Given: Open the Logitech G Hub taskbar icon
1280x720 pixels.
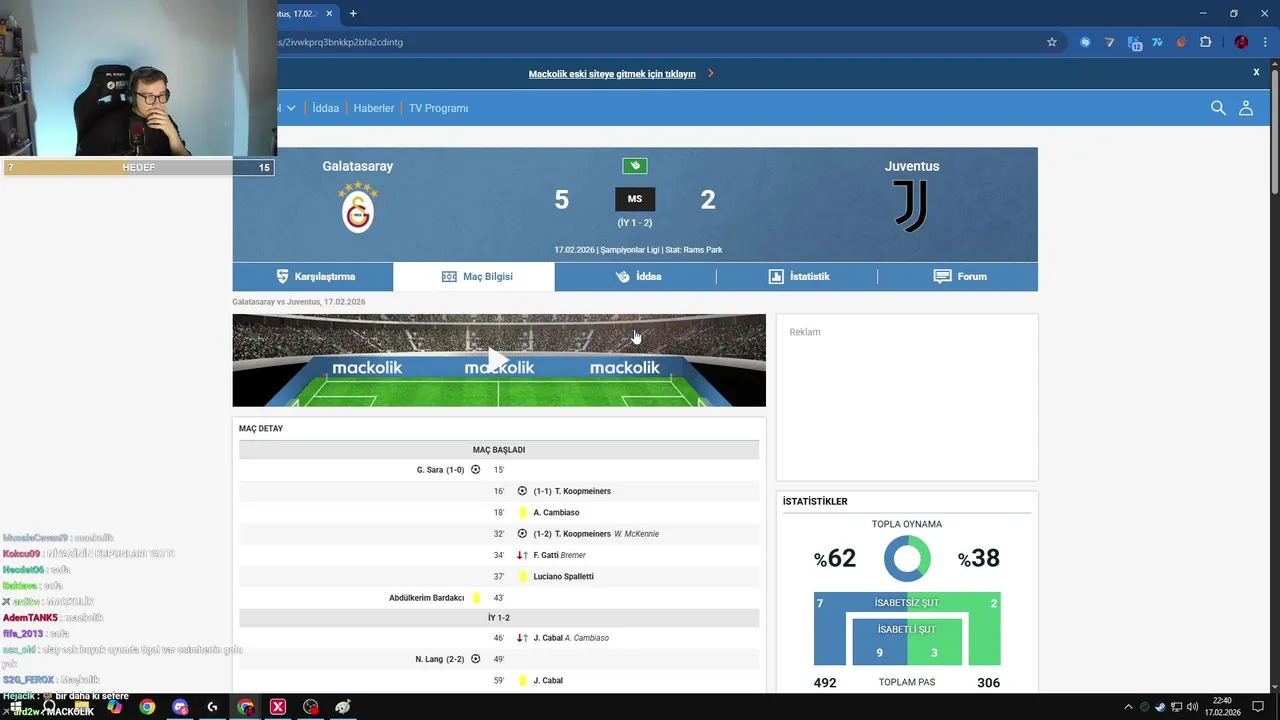Looking at the screenshot, I should tap(212, 707).
